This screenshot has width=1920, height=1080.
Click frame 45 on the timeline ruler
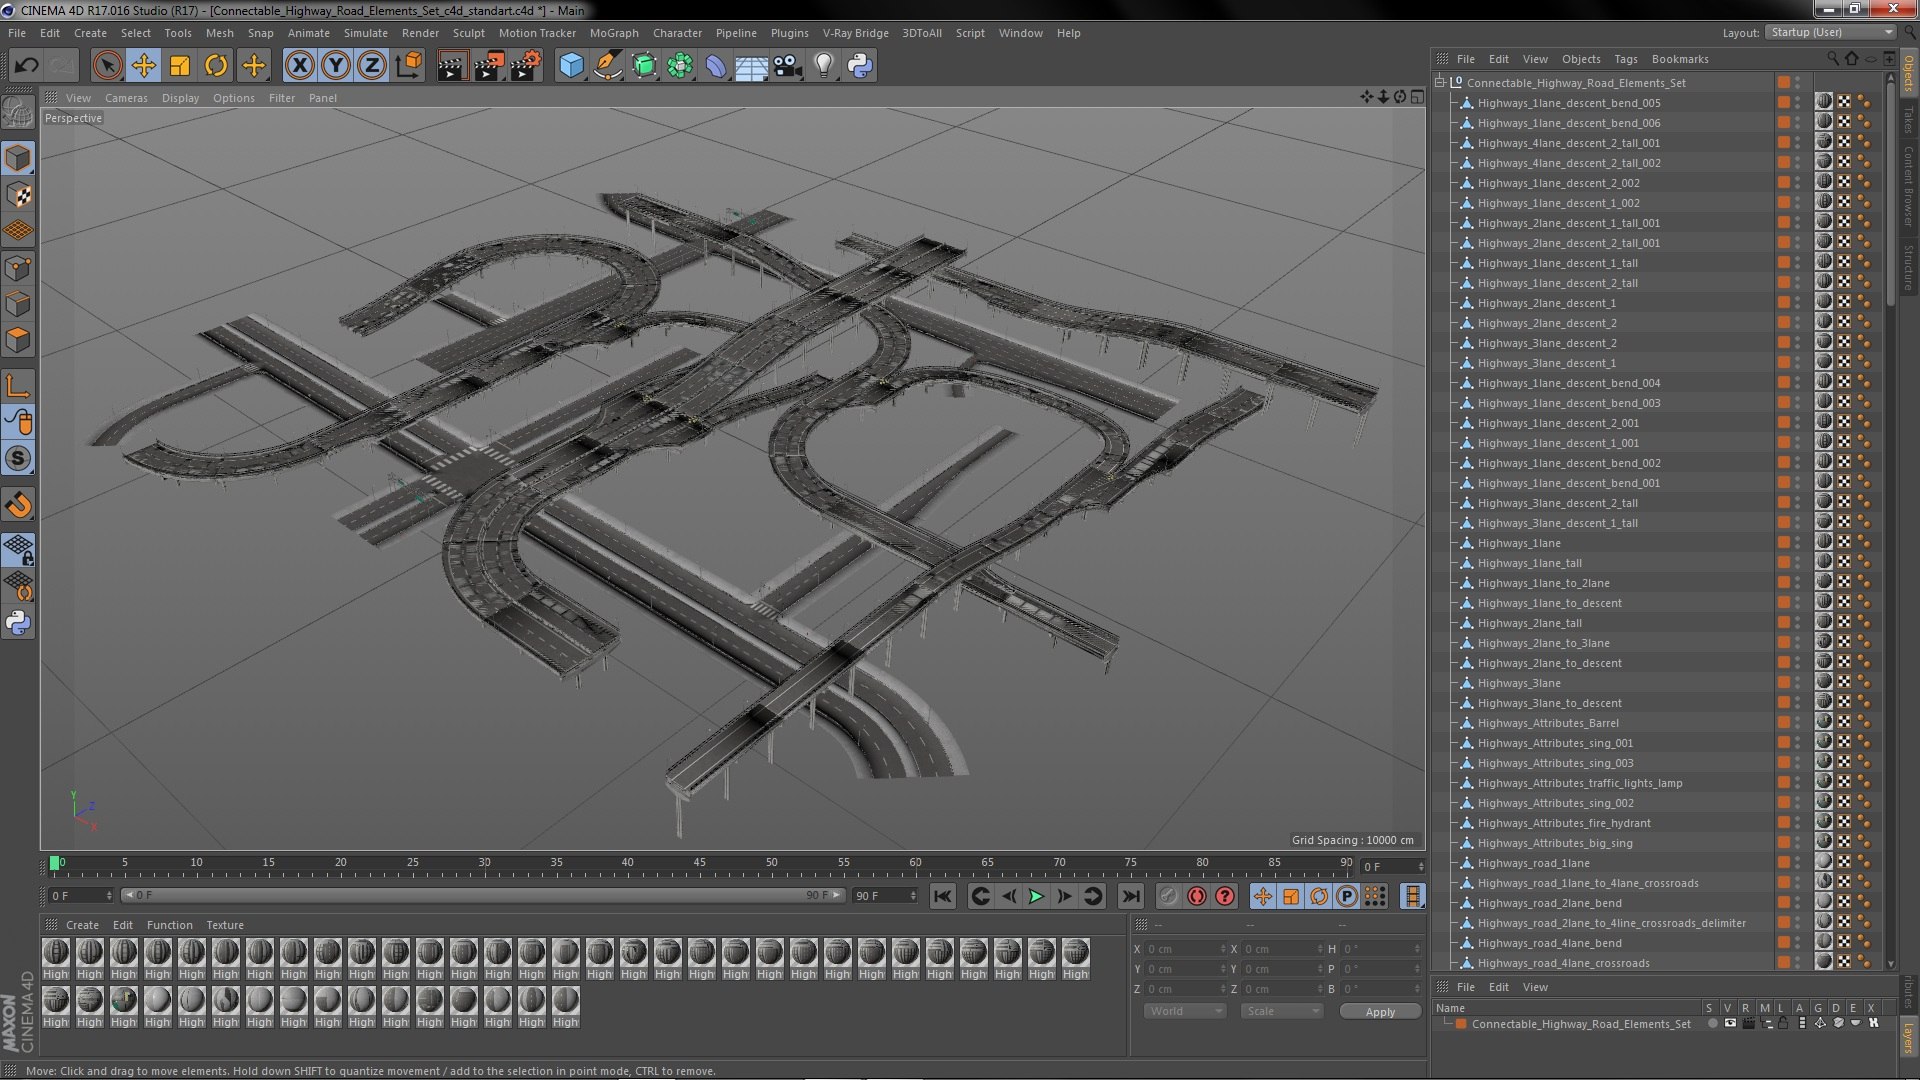699,864
